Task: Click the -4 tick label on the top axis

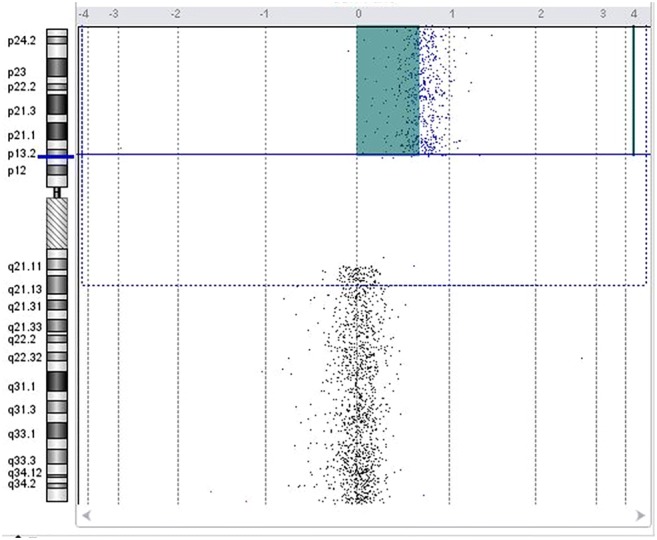Action: (84, 14)
